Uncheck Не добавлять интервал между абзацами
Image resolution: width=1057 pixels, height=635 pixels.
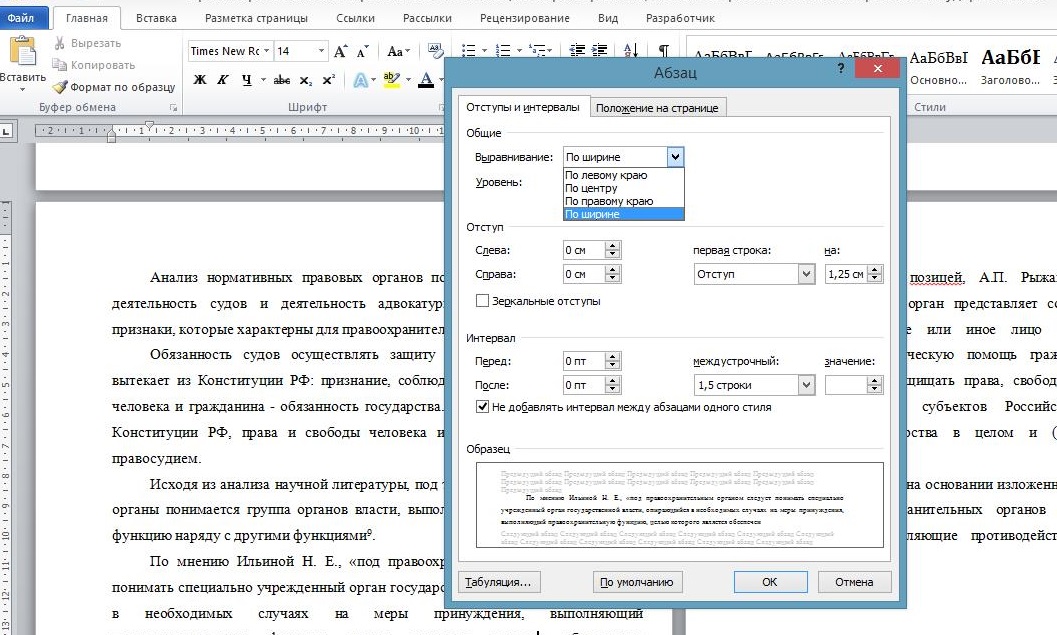coord(483,407)
